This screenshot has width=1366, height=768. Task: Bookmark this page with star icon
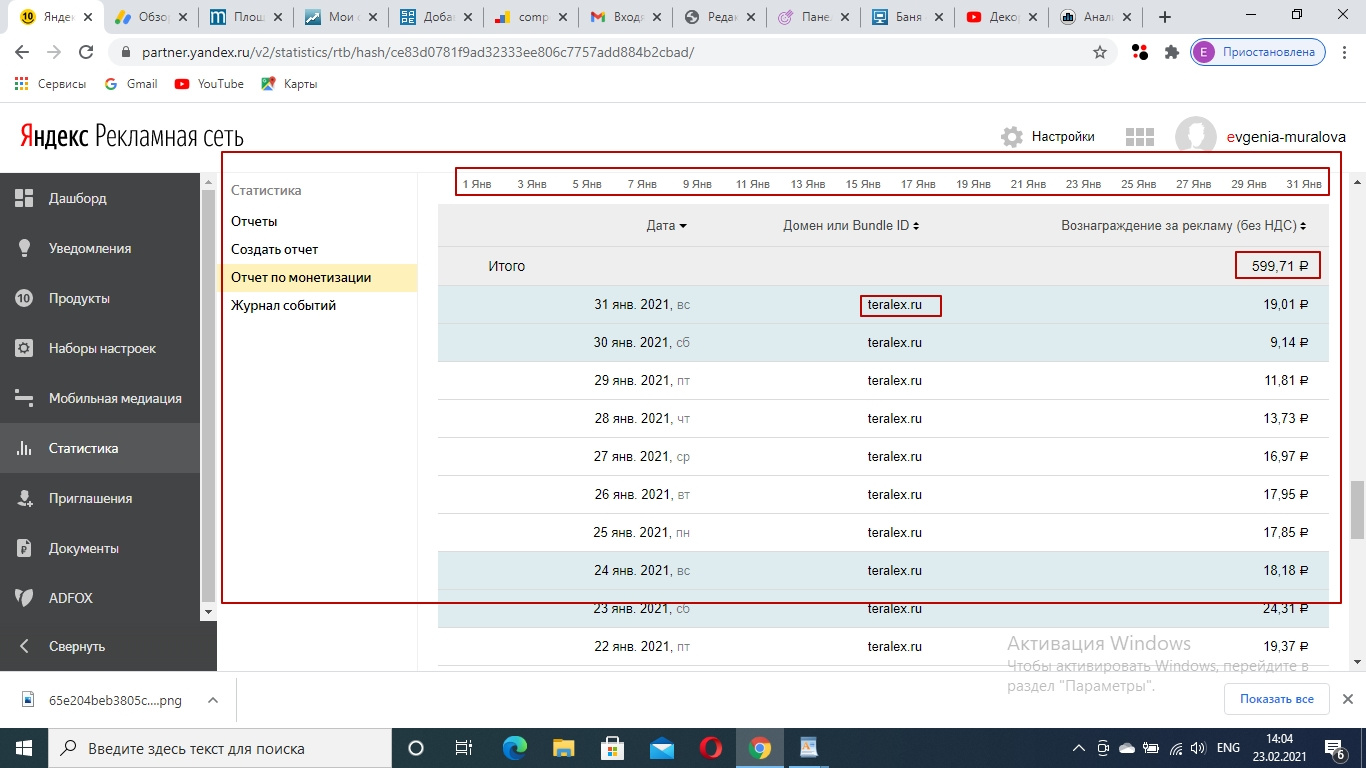click(x=1100, y=52)
